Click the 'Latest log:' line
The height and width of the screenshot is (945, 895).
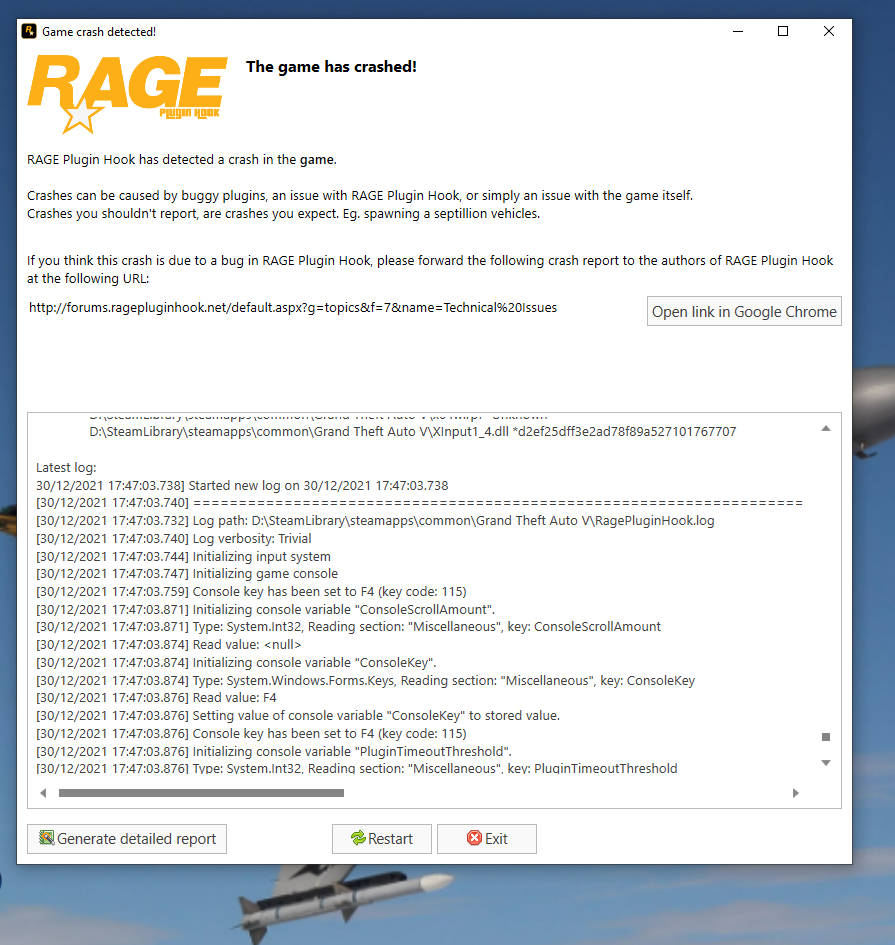pyautogui.click(x=66, y=468)
